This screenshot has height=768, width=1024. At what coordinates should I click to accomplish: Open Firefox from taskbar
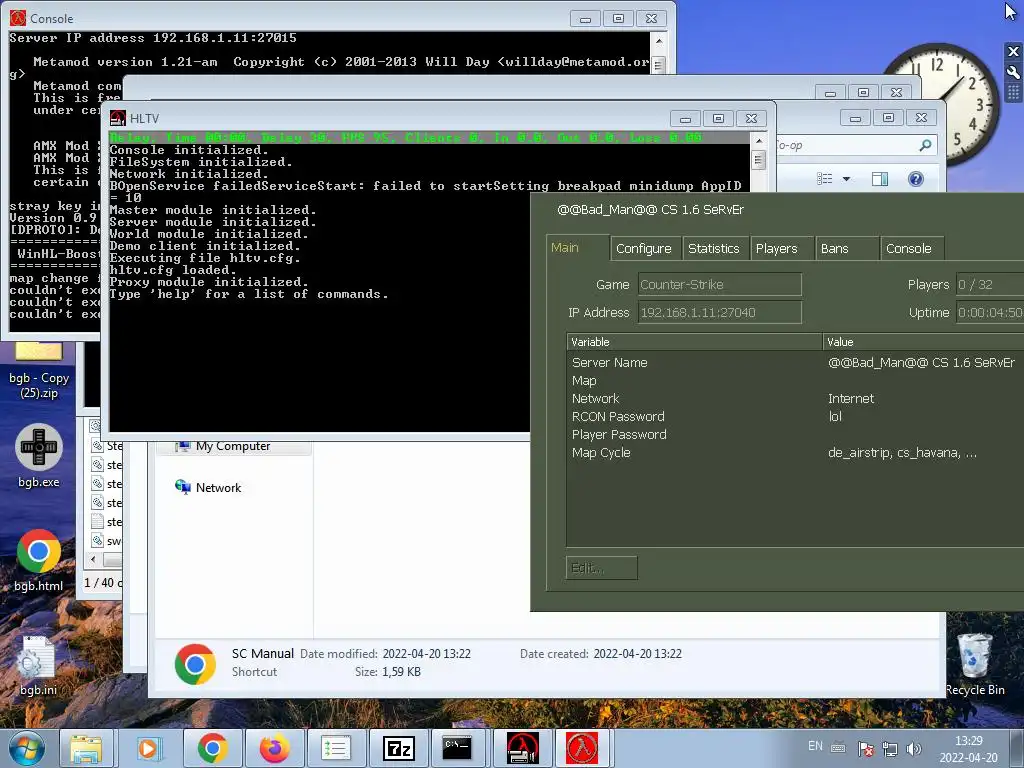tap(274, 748)
